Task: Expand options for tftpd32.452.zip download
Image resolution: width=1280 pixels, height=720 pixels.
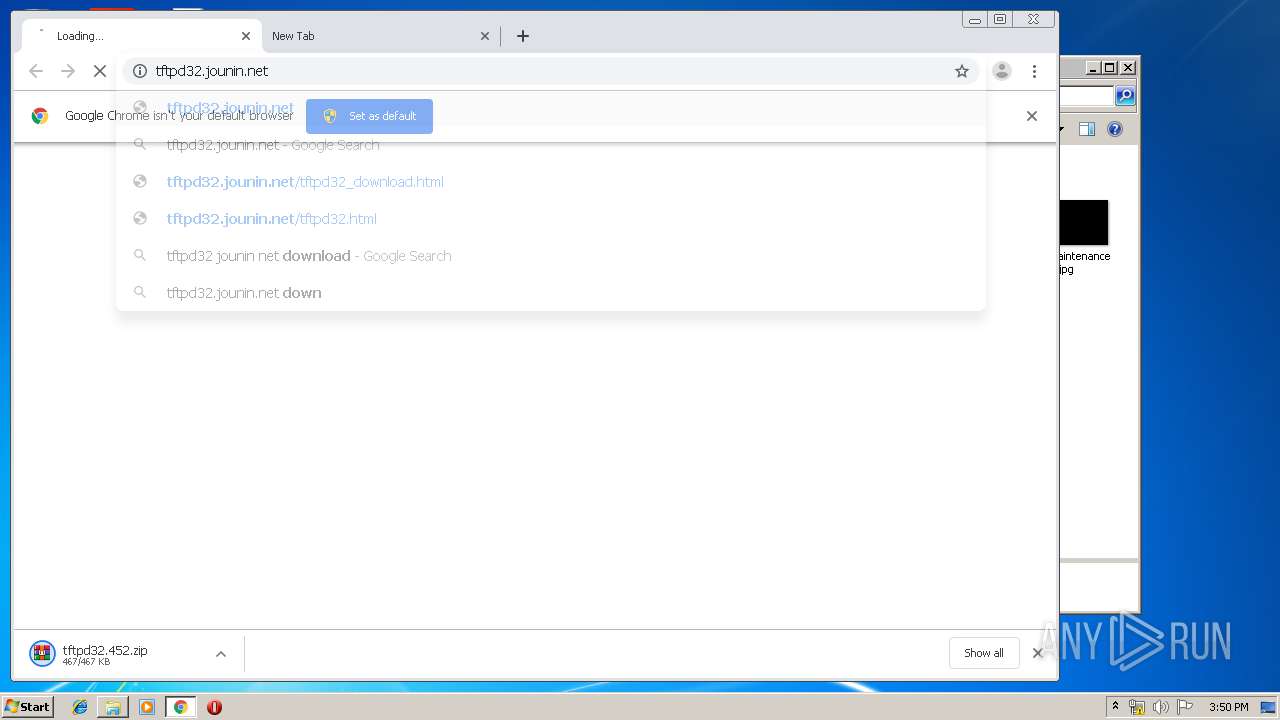Action: (x=221, y=654)
